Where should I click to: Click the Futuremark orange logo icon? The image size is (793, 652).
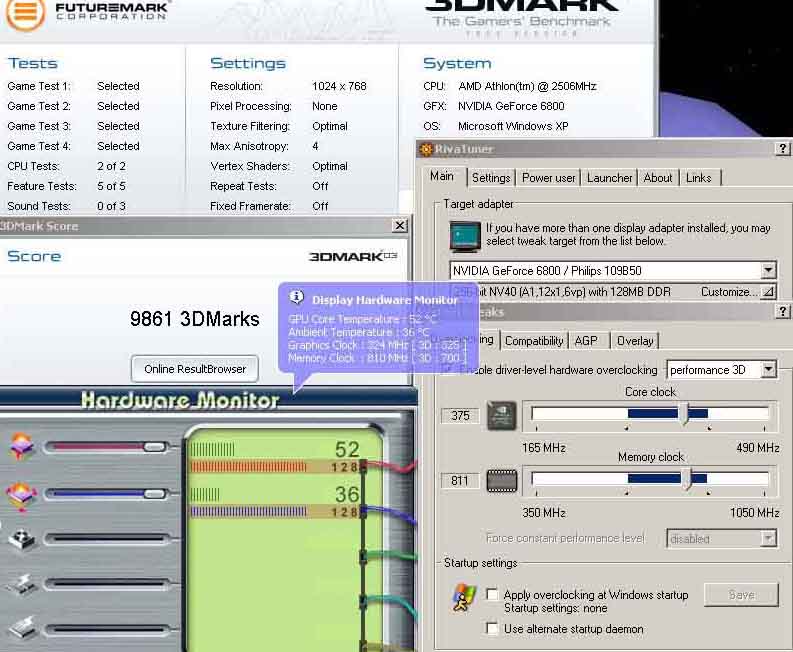[25, 14]
